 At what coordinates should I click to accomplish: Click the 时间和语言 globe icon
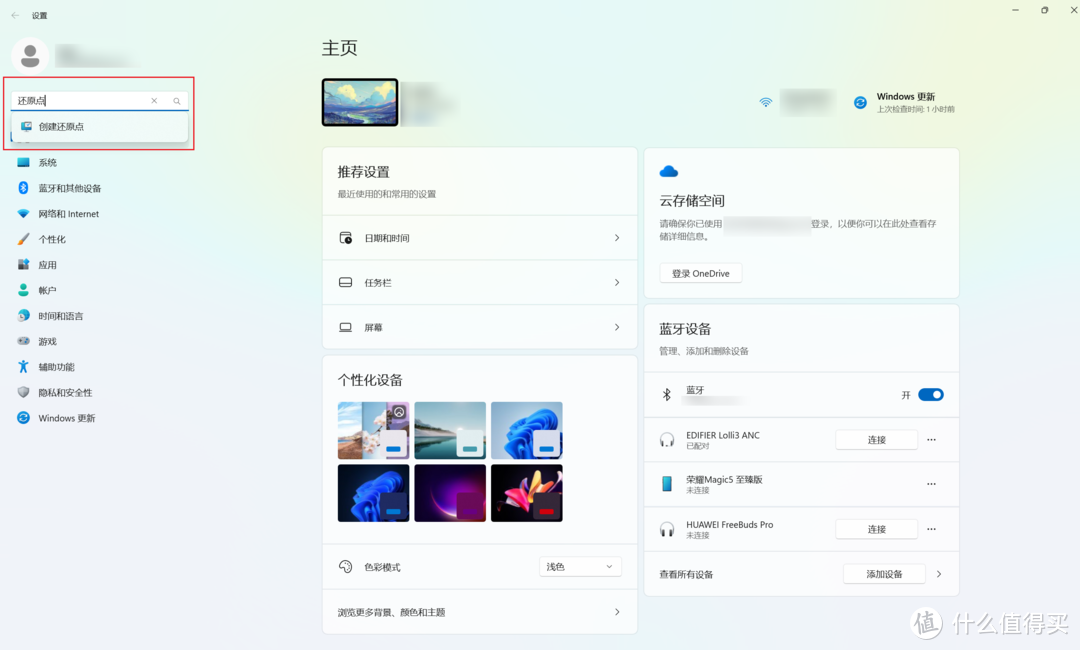(23, 315)
